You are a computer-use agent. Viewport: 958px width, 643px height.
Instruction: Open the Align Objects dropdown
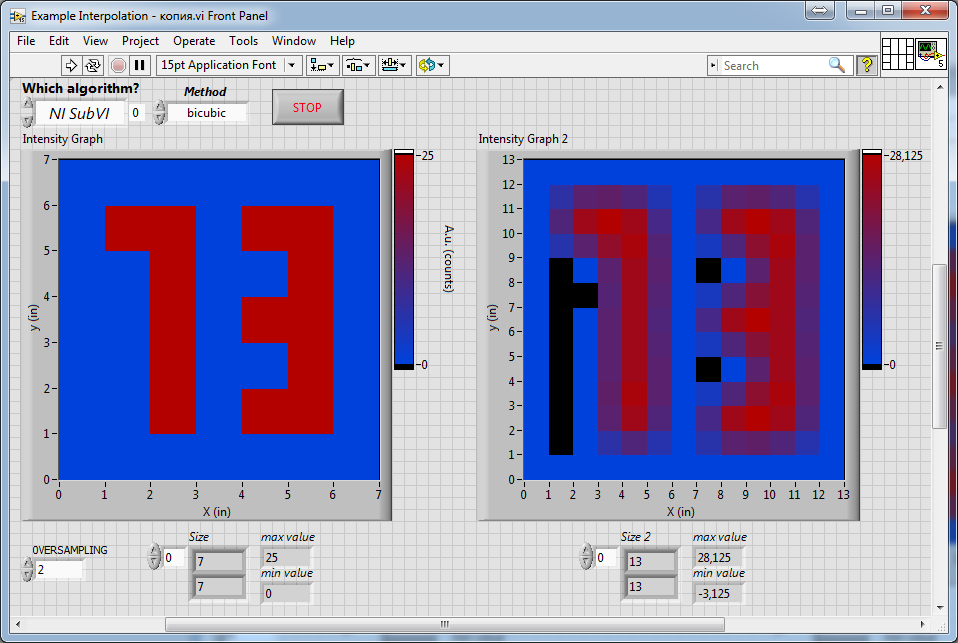(x=322, y=65)
